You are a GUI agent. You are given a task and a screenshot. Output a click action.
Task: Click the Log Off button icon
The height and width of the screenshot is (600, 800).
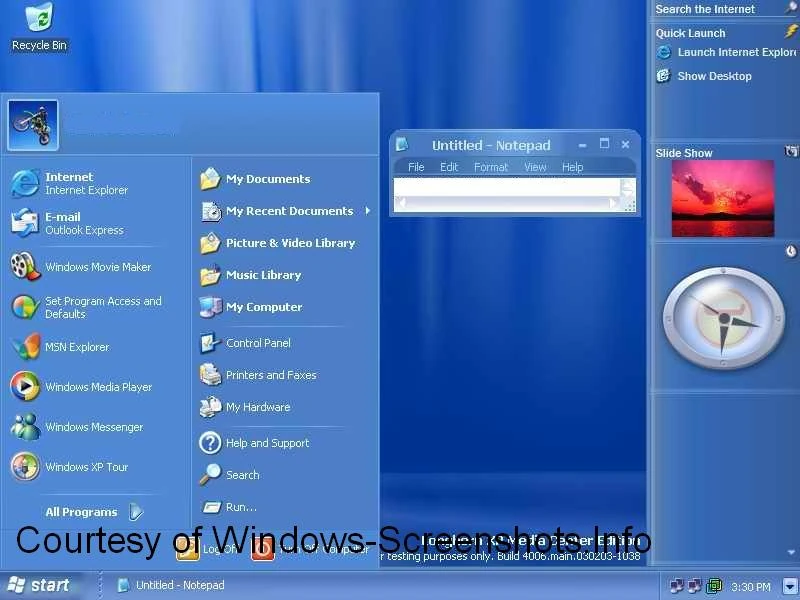188,549
